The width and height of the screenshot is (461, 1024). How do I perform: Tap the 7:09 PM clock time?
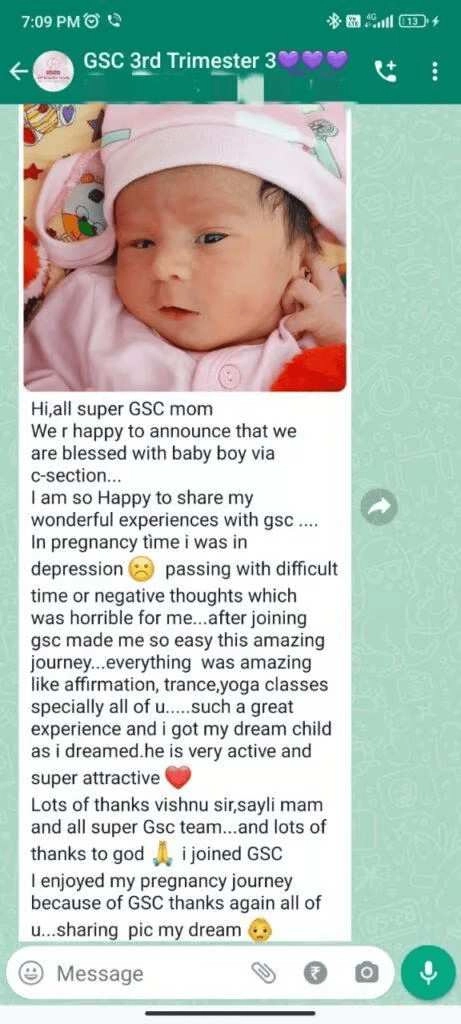click(x=51, y=22)
